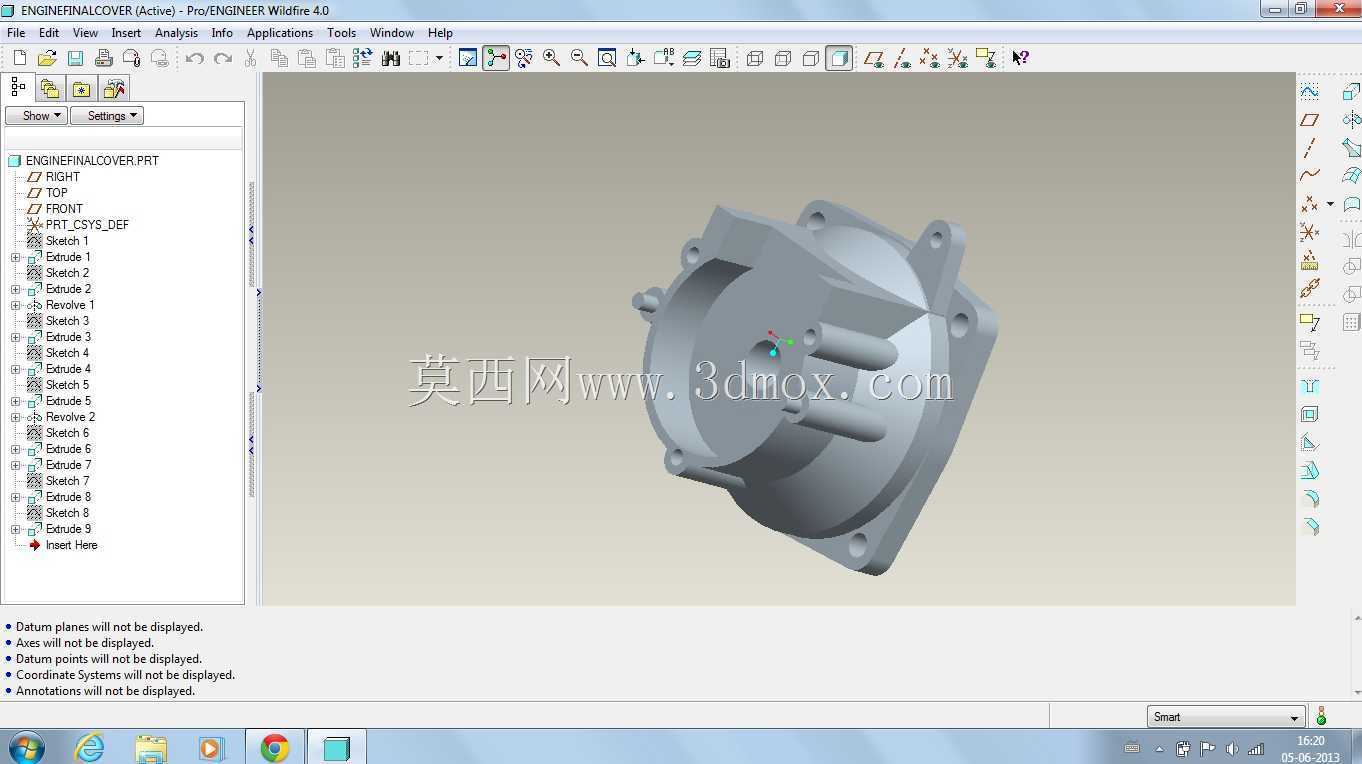Open the Show dropdown
This screenshot has height=764, width=1362.
[x=36, y=116]
